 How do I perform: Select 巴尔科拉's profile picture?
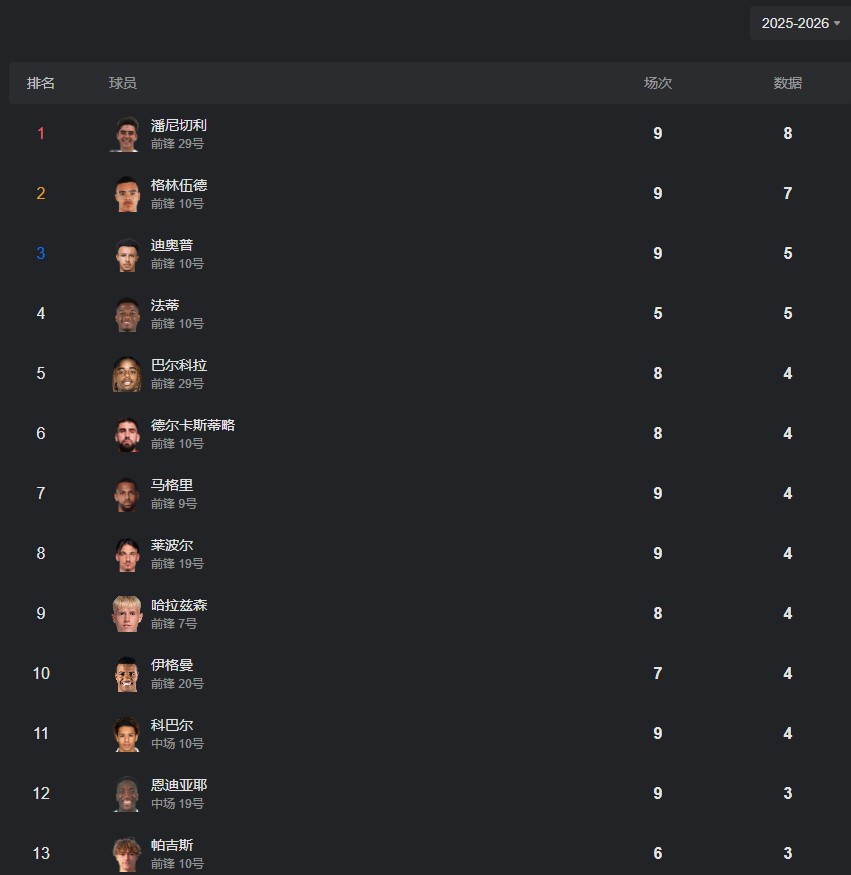(126, 374)
